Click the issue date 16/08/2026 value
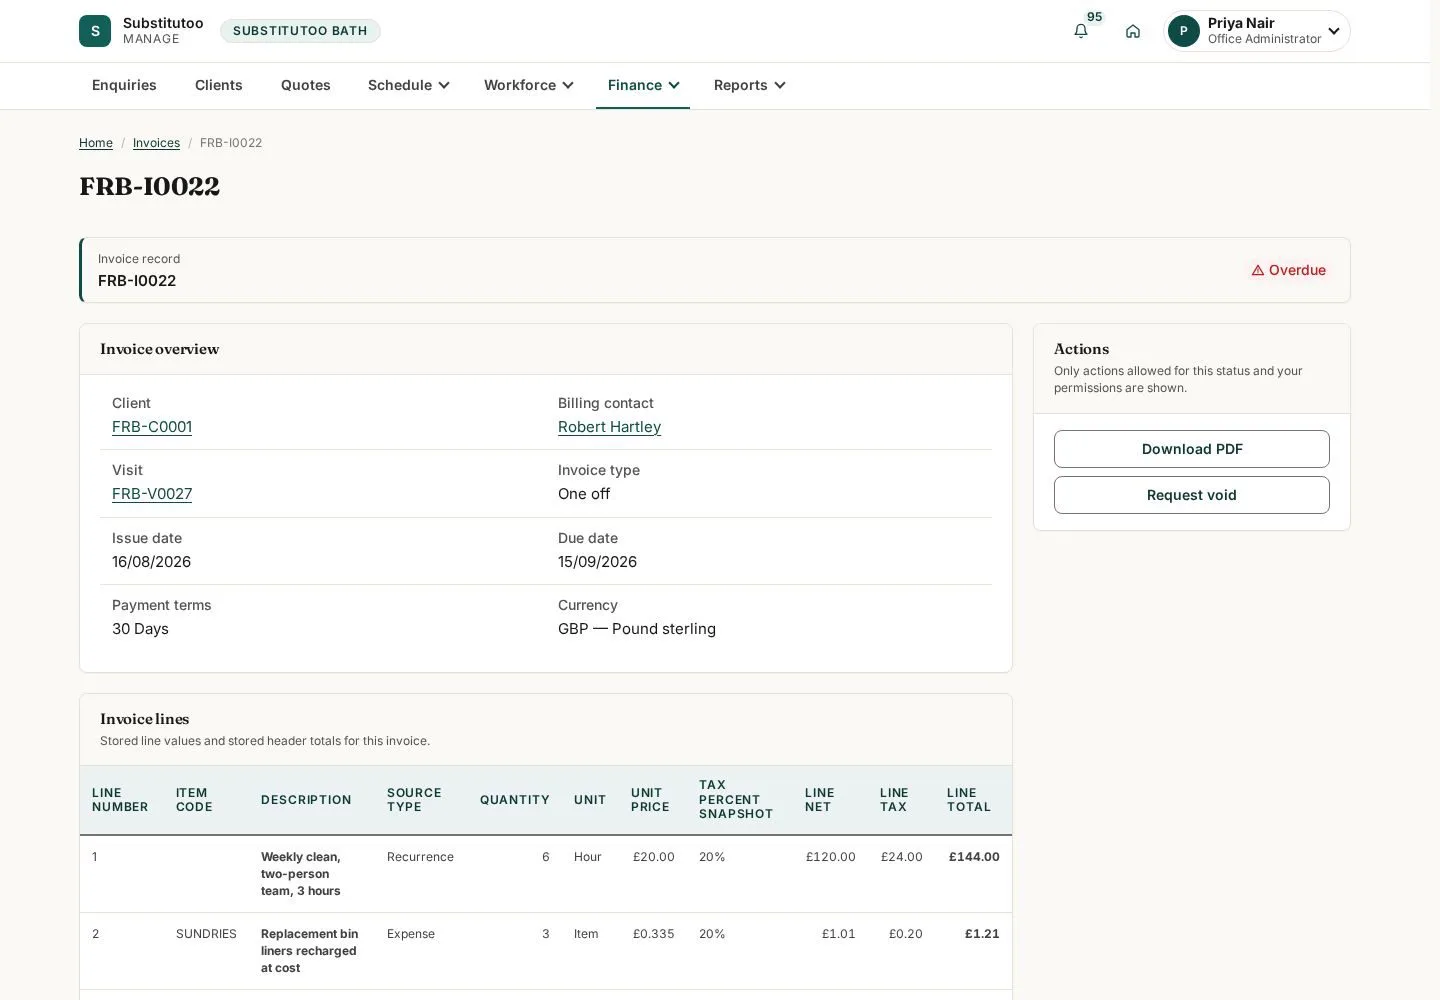Viewport: 1440px width, 1000px height. tap(151, 562)
